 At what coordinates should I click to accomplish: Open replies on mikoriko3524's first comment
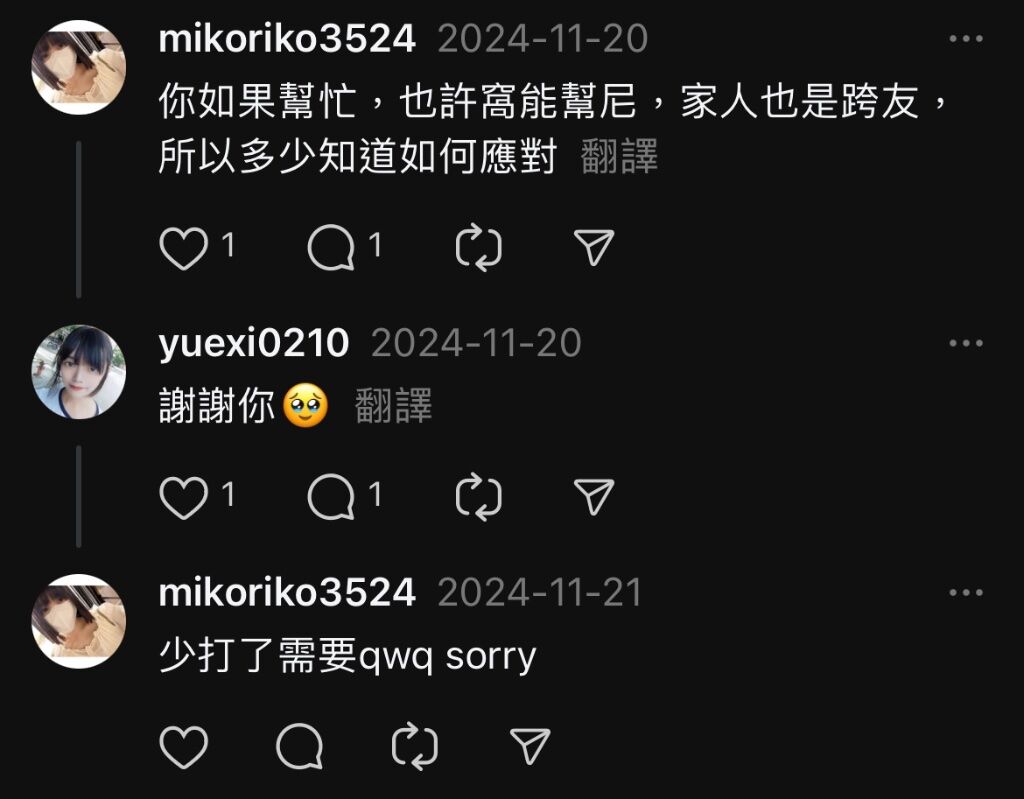tap(331, 248)
